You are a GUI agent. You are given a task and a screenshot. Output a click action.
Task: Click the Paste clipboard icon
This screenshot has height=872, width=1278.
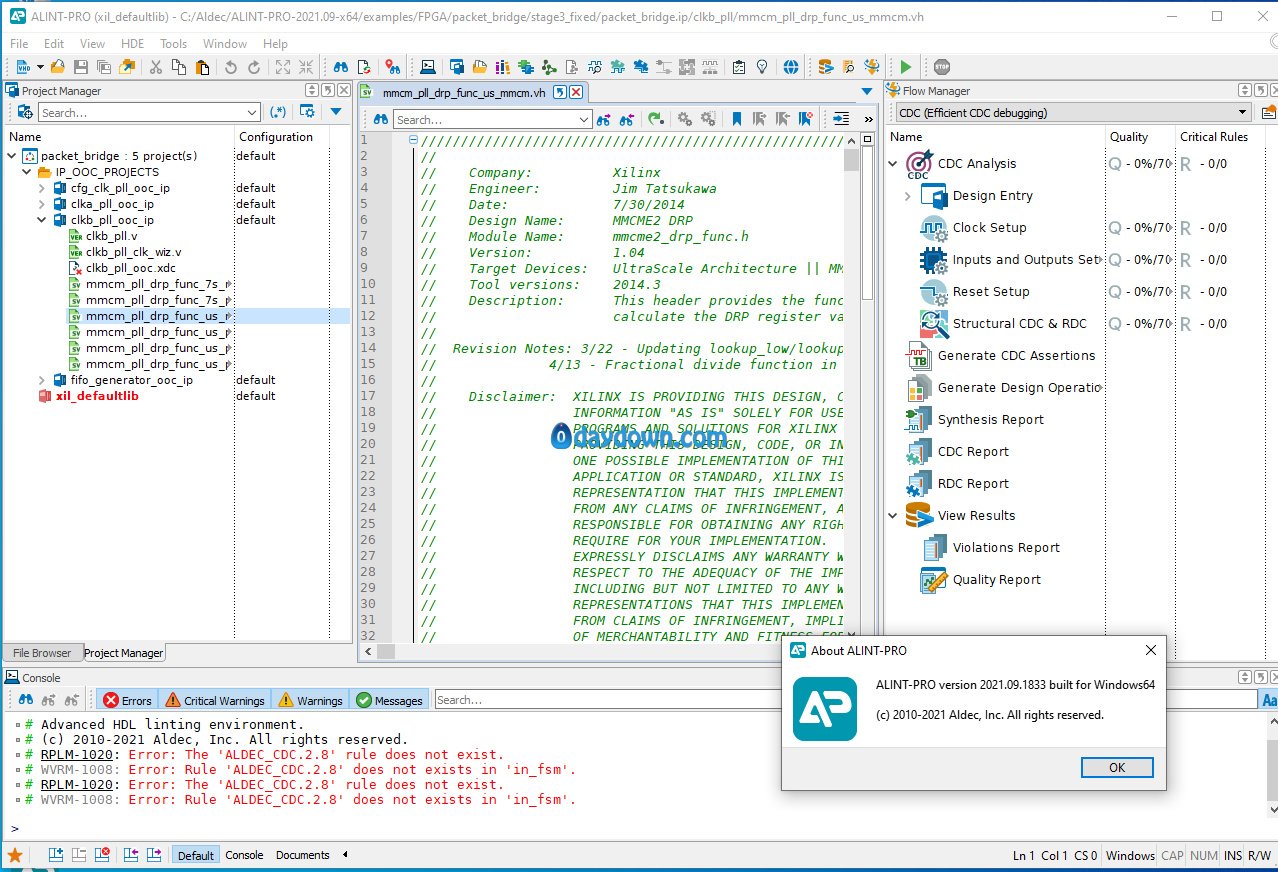[203, 67]
